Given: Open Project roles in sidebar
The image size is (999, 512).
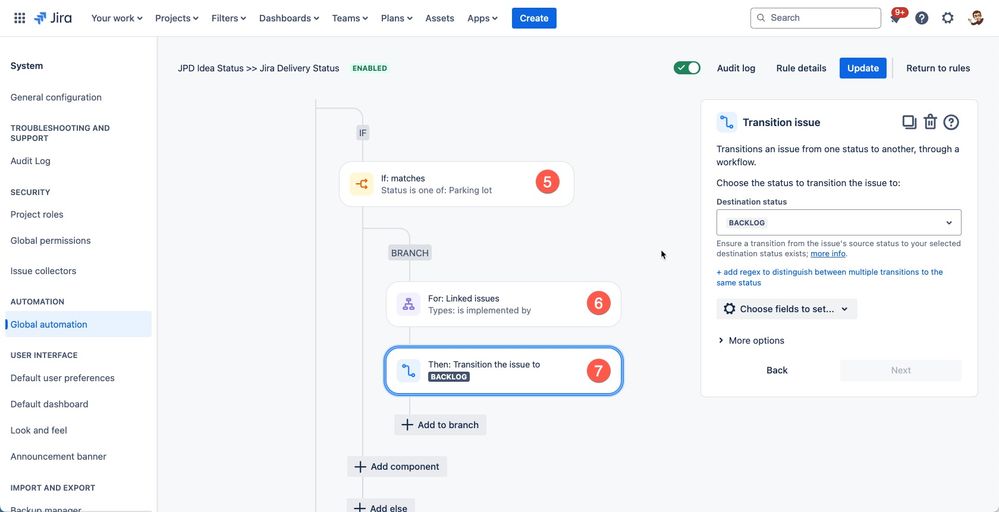Looking at the screenshot, I should point(37,215).
